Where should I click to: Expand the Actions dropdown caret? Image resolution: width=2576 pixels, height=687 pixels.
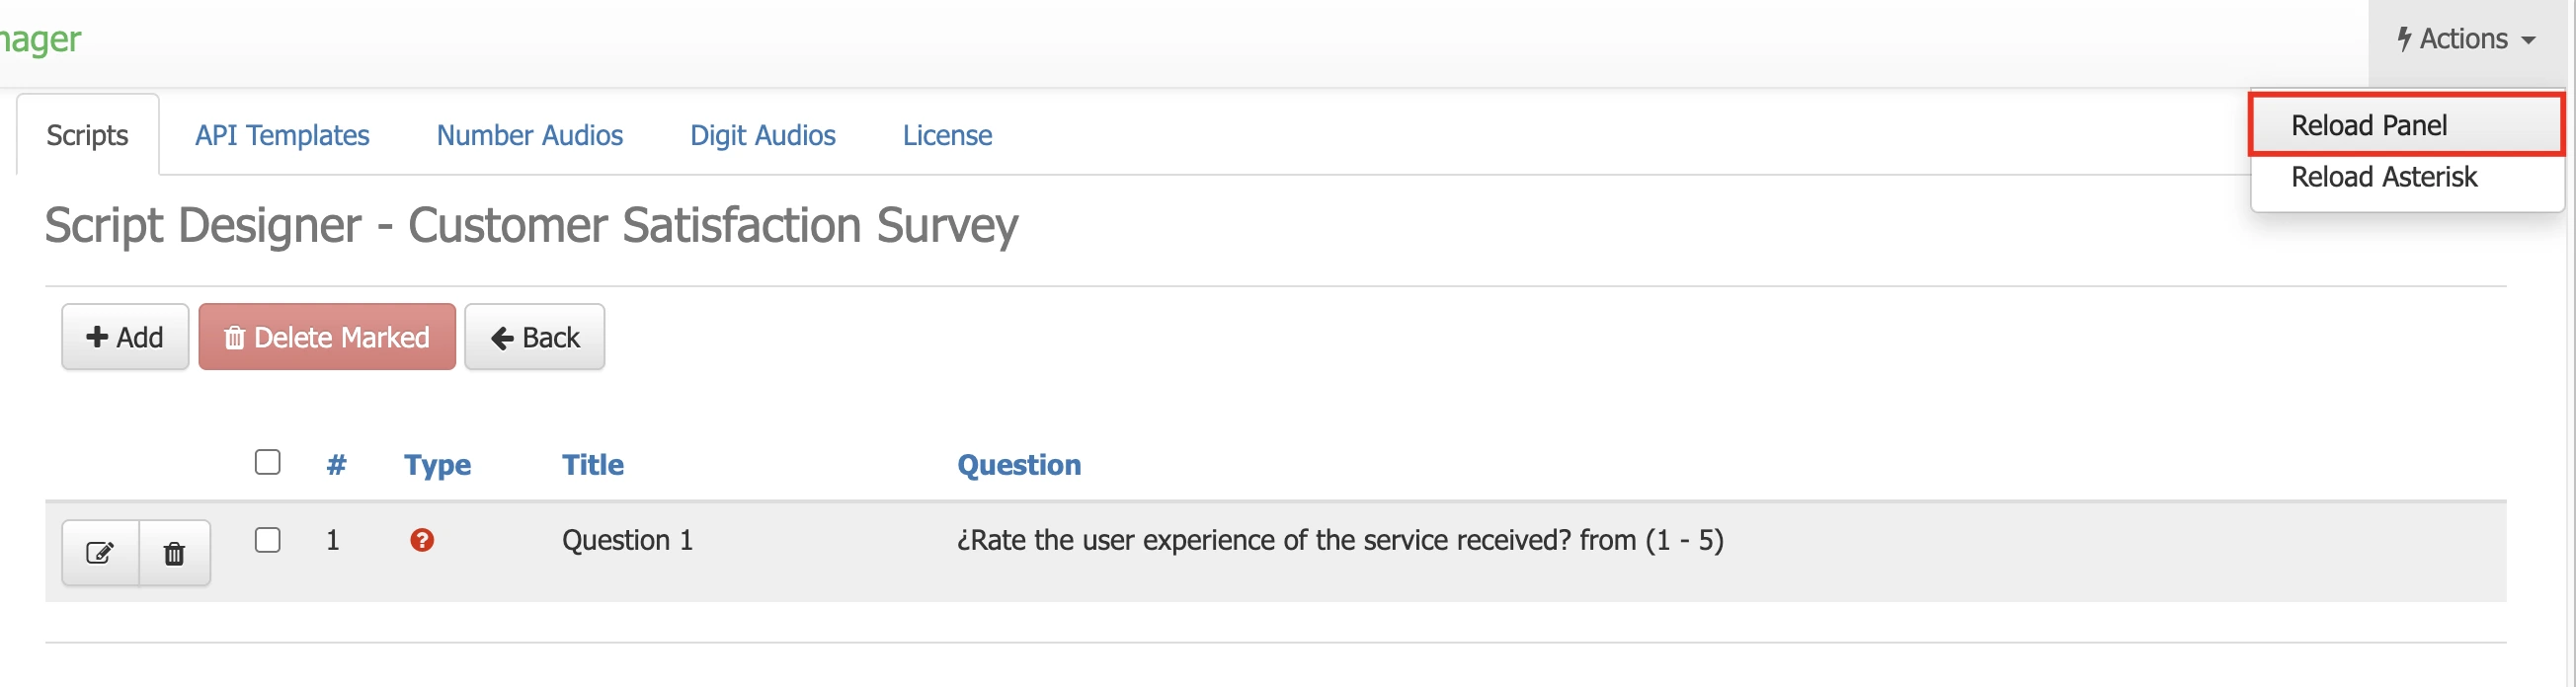coord(2528,41)
